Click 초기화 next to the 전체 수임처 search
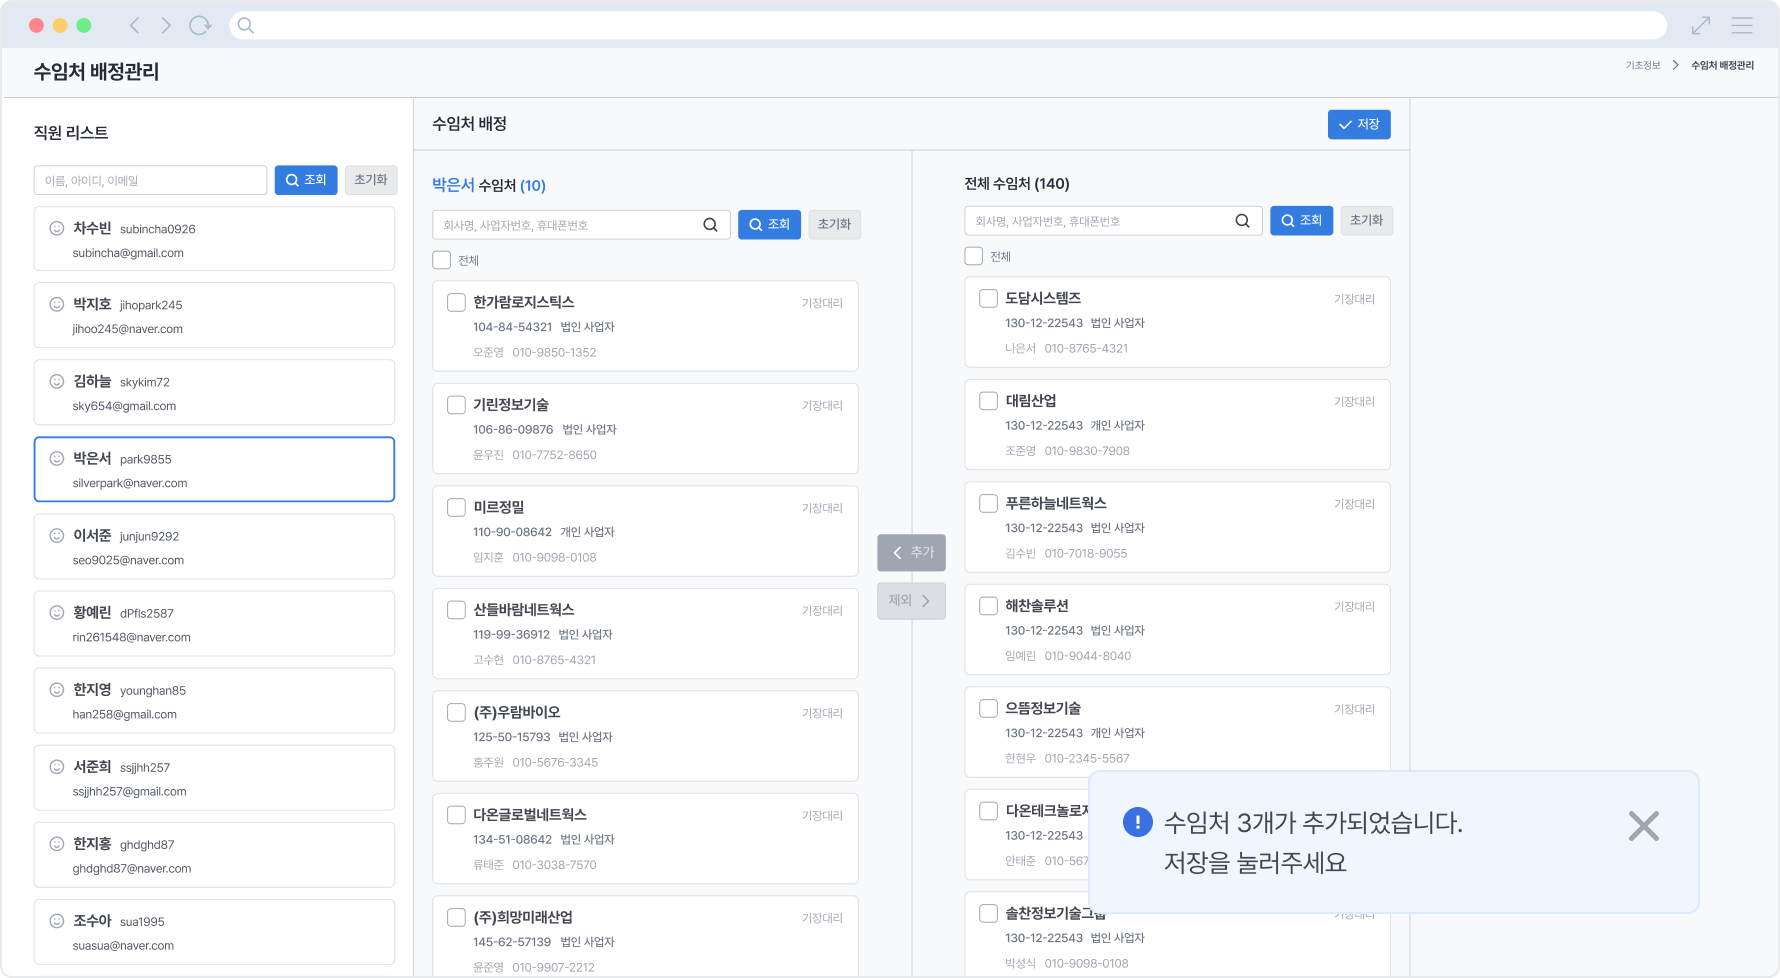This screenshot has height=978, width=1780. [x=1367, y=220]
